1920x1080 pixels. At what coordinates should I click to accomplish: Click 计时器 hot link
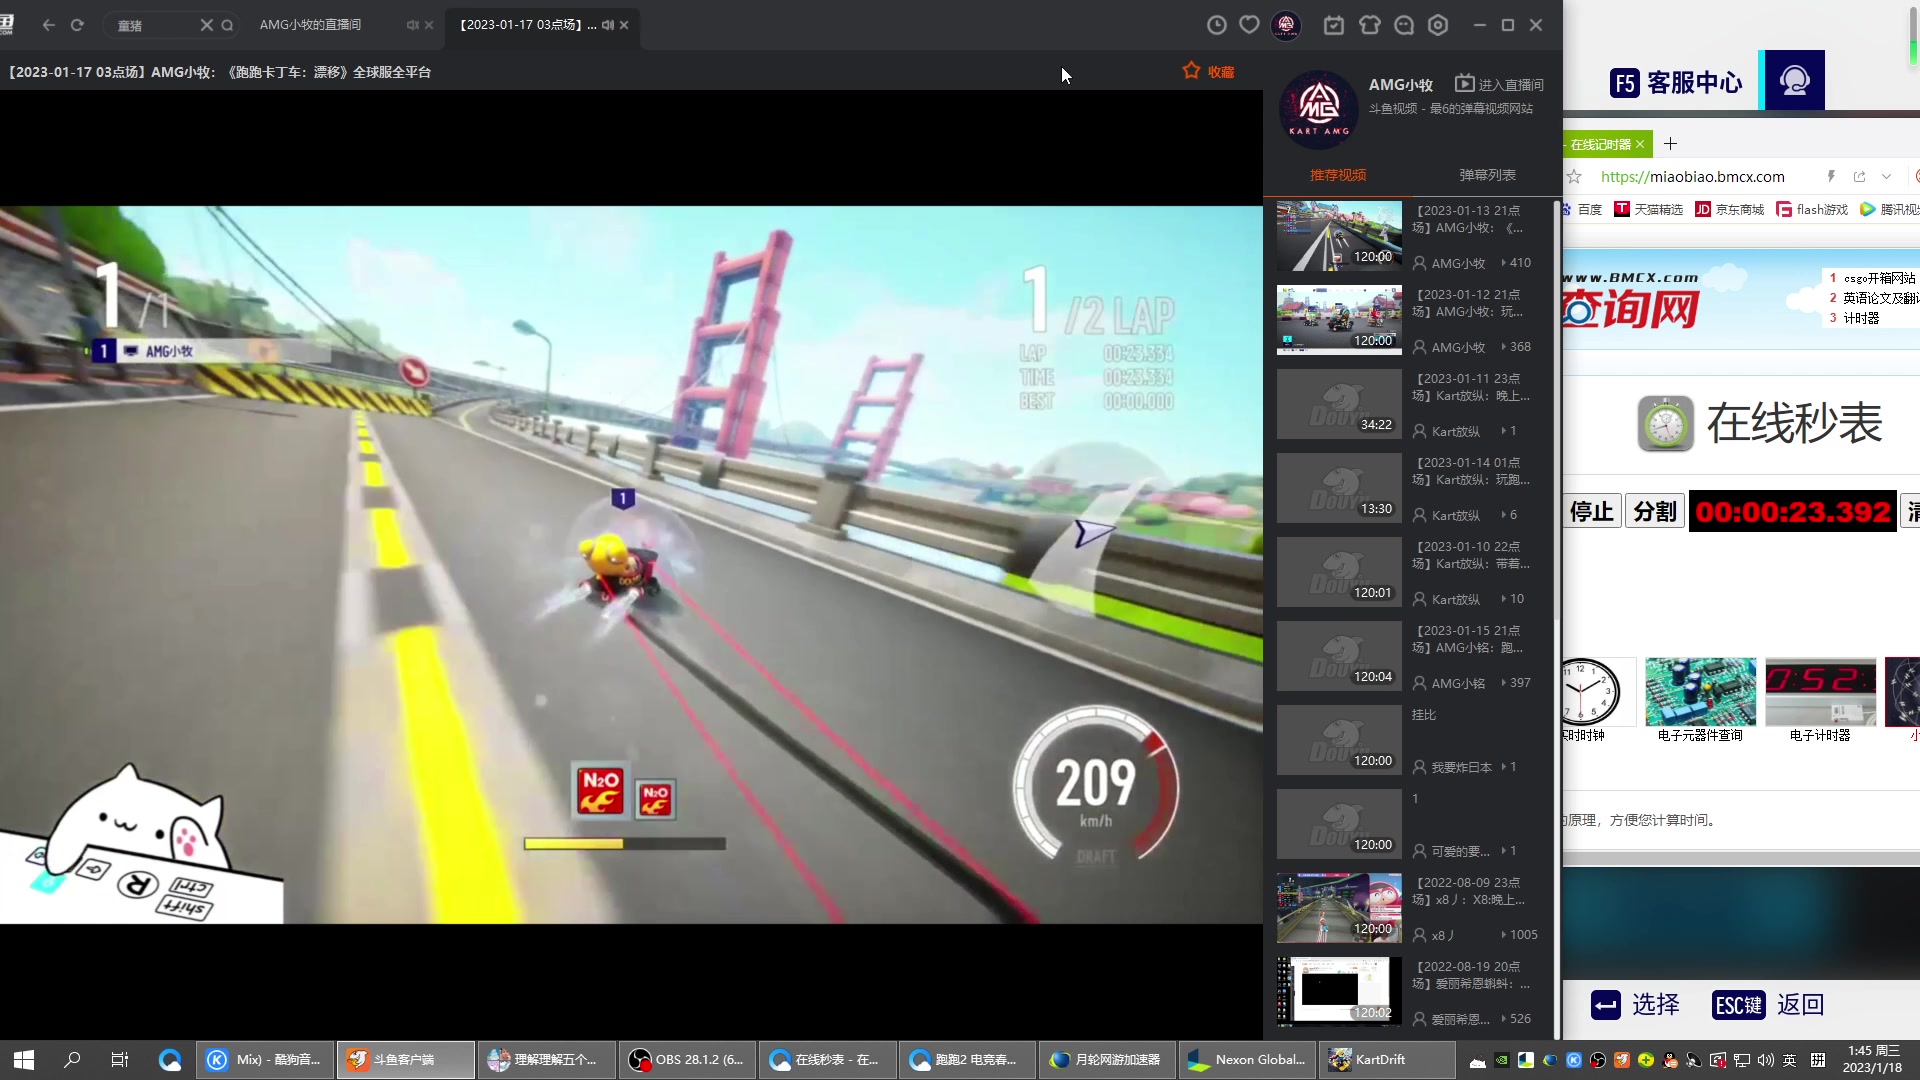click(x=1861, y=318)
